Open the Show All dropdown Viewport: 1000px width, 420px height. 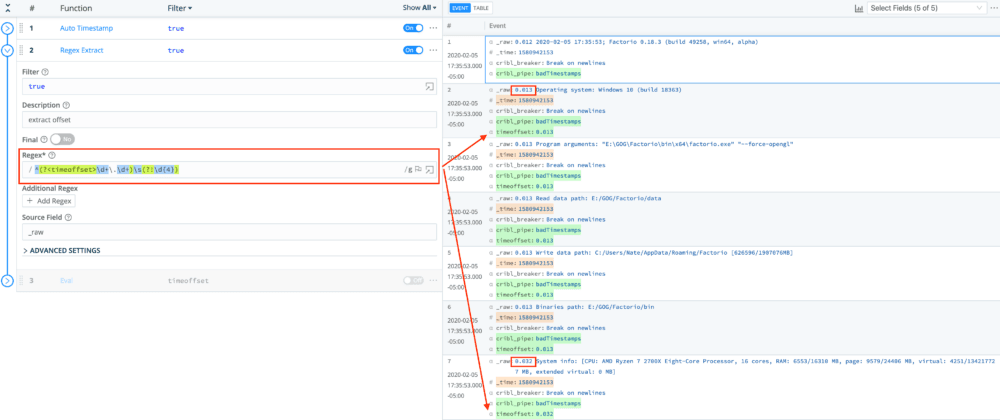pyautogui.click(x=419, y=8)
